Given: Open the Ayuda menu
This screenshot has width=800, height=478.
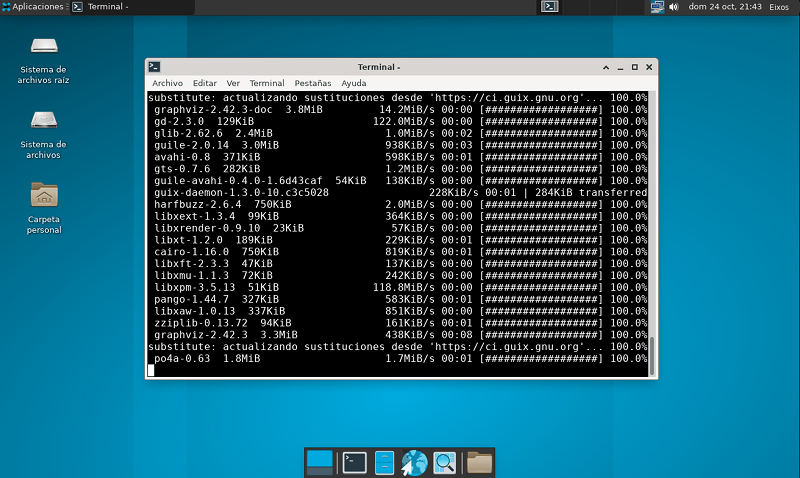Looking at the screenshot, I should (x=354, y=83).
